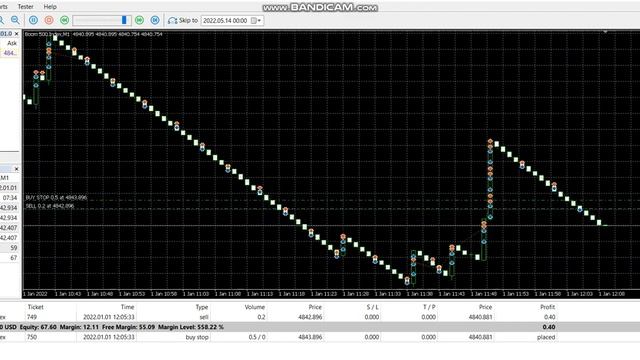Open the Help menu

click(50, 7)
